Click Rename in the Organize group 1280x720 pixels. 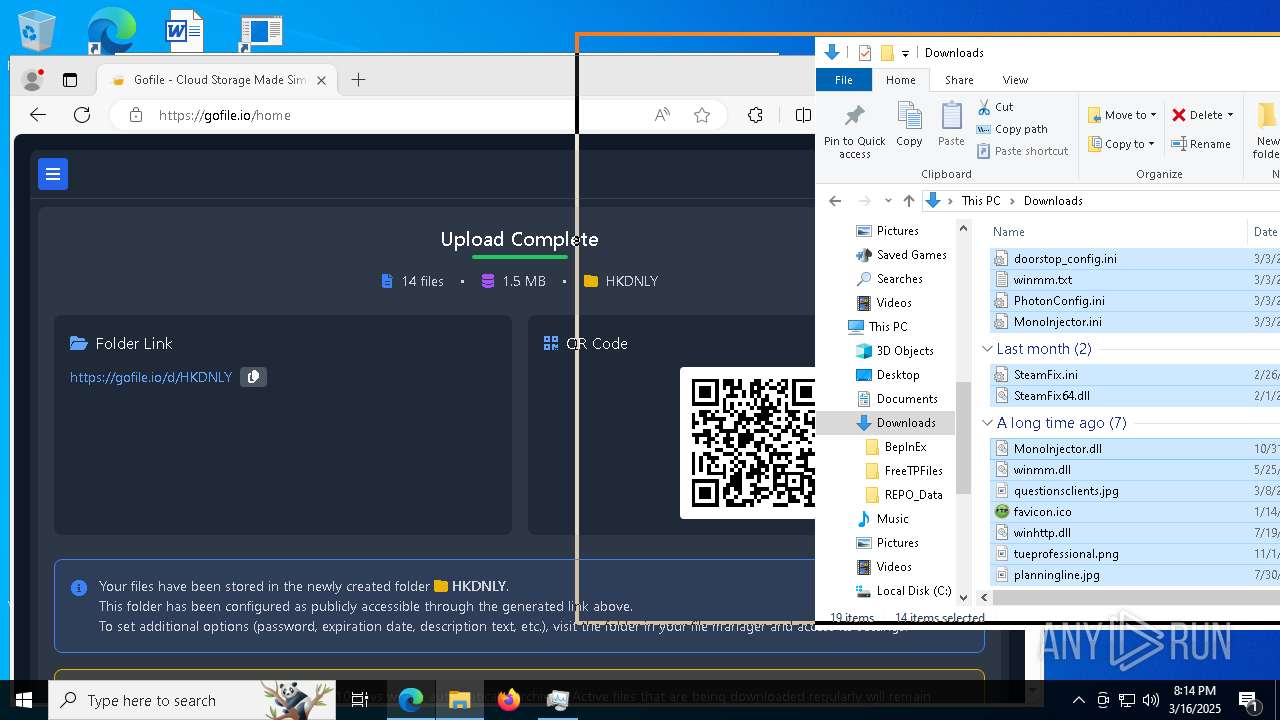coord(1201,144)
